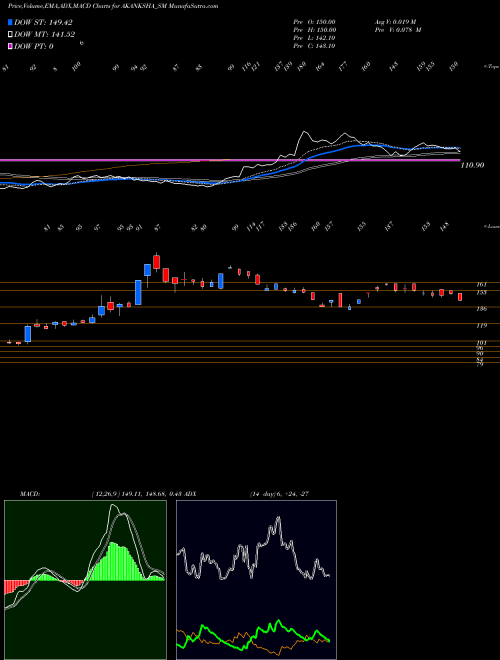
Task: Click the magenta DOW PT legend swatch
Action: point(10,46)
